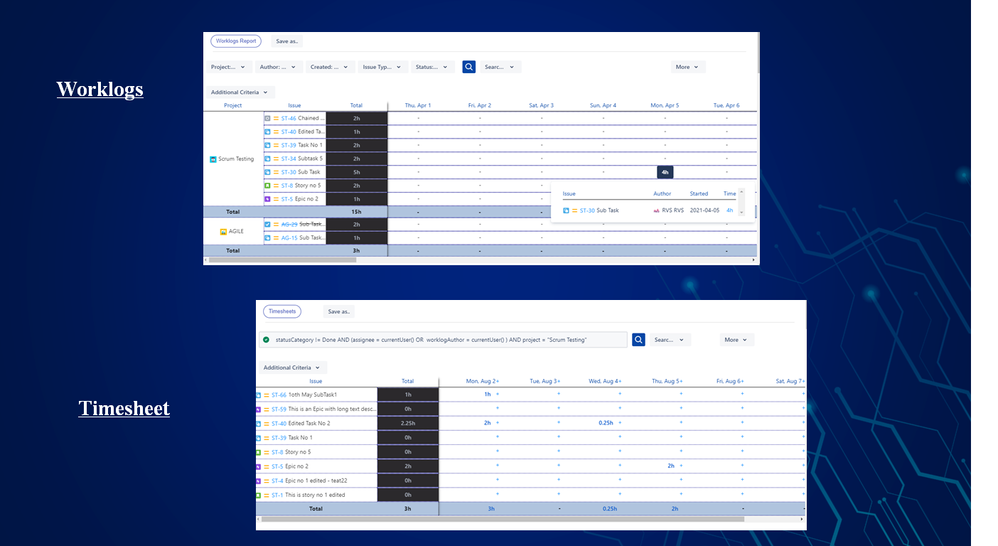The width and height of the screenshot is (998, 546).
Task: Open the Status filter dropdown
Action: coord(432,67)
